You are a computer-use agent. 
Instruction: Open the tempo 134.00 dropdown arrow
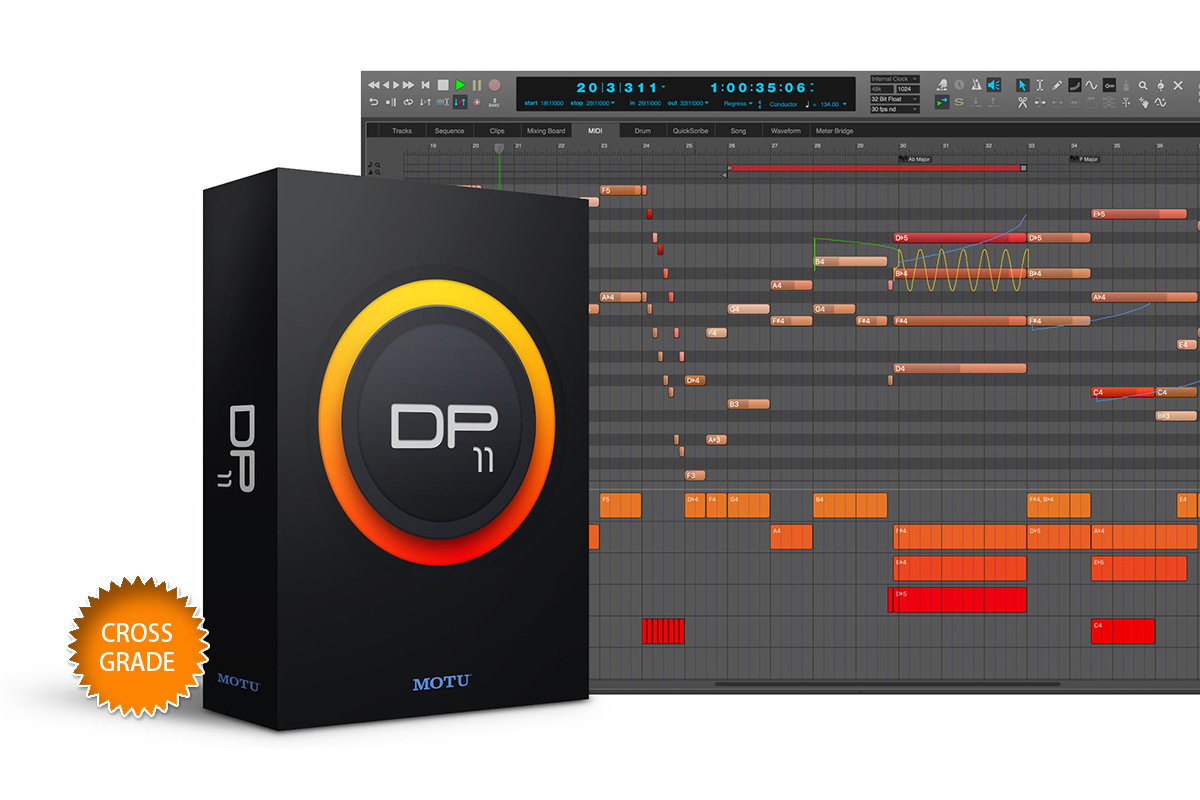tap(844, 104)
